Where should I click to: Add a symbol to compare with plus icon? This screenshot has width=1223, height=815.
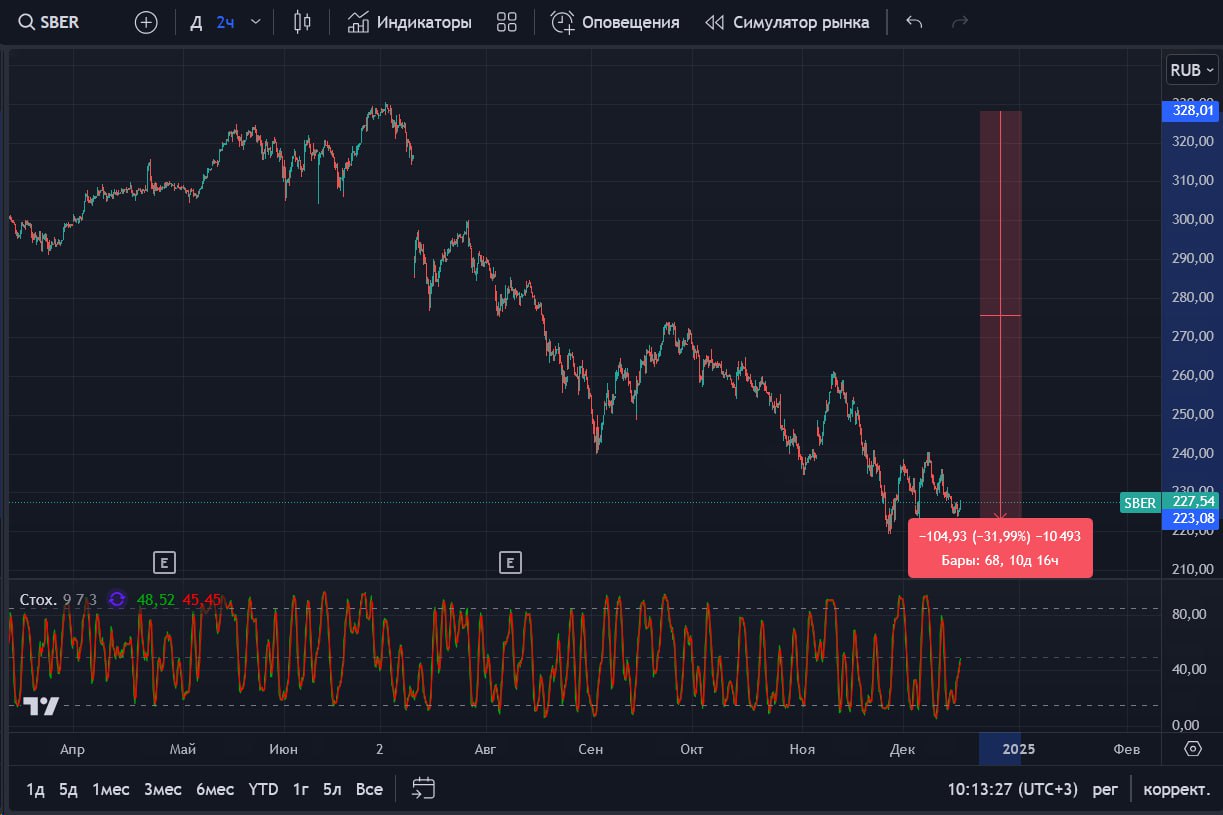tap(146, 22)
